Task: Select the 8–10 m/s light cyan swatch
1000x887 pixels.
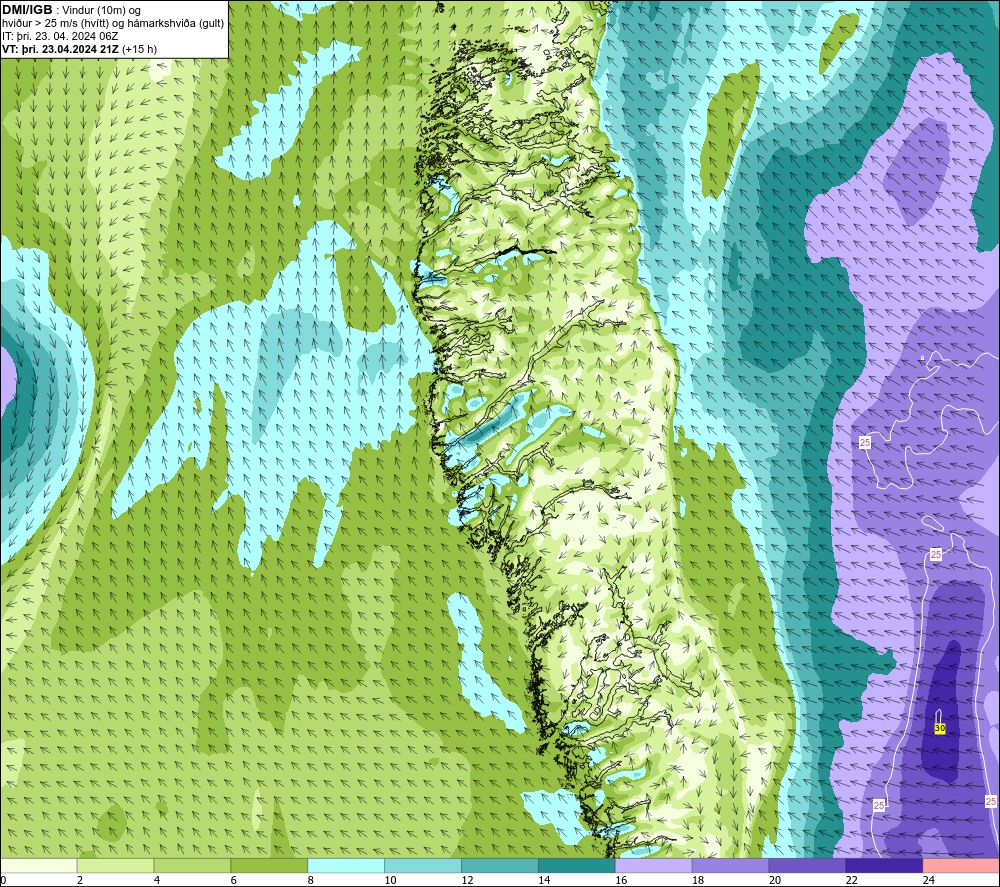Action: click(346, 865)
